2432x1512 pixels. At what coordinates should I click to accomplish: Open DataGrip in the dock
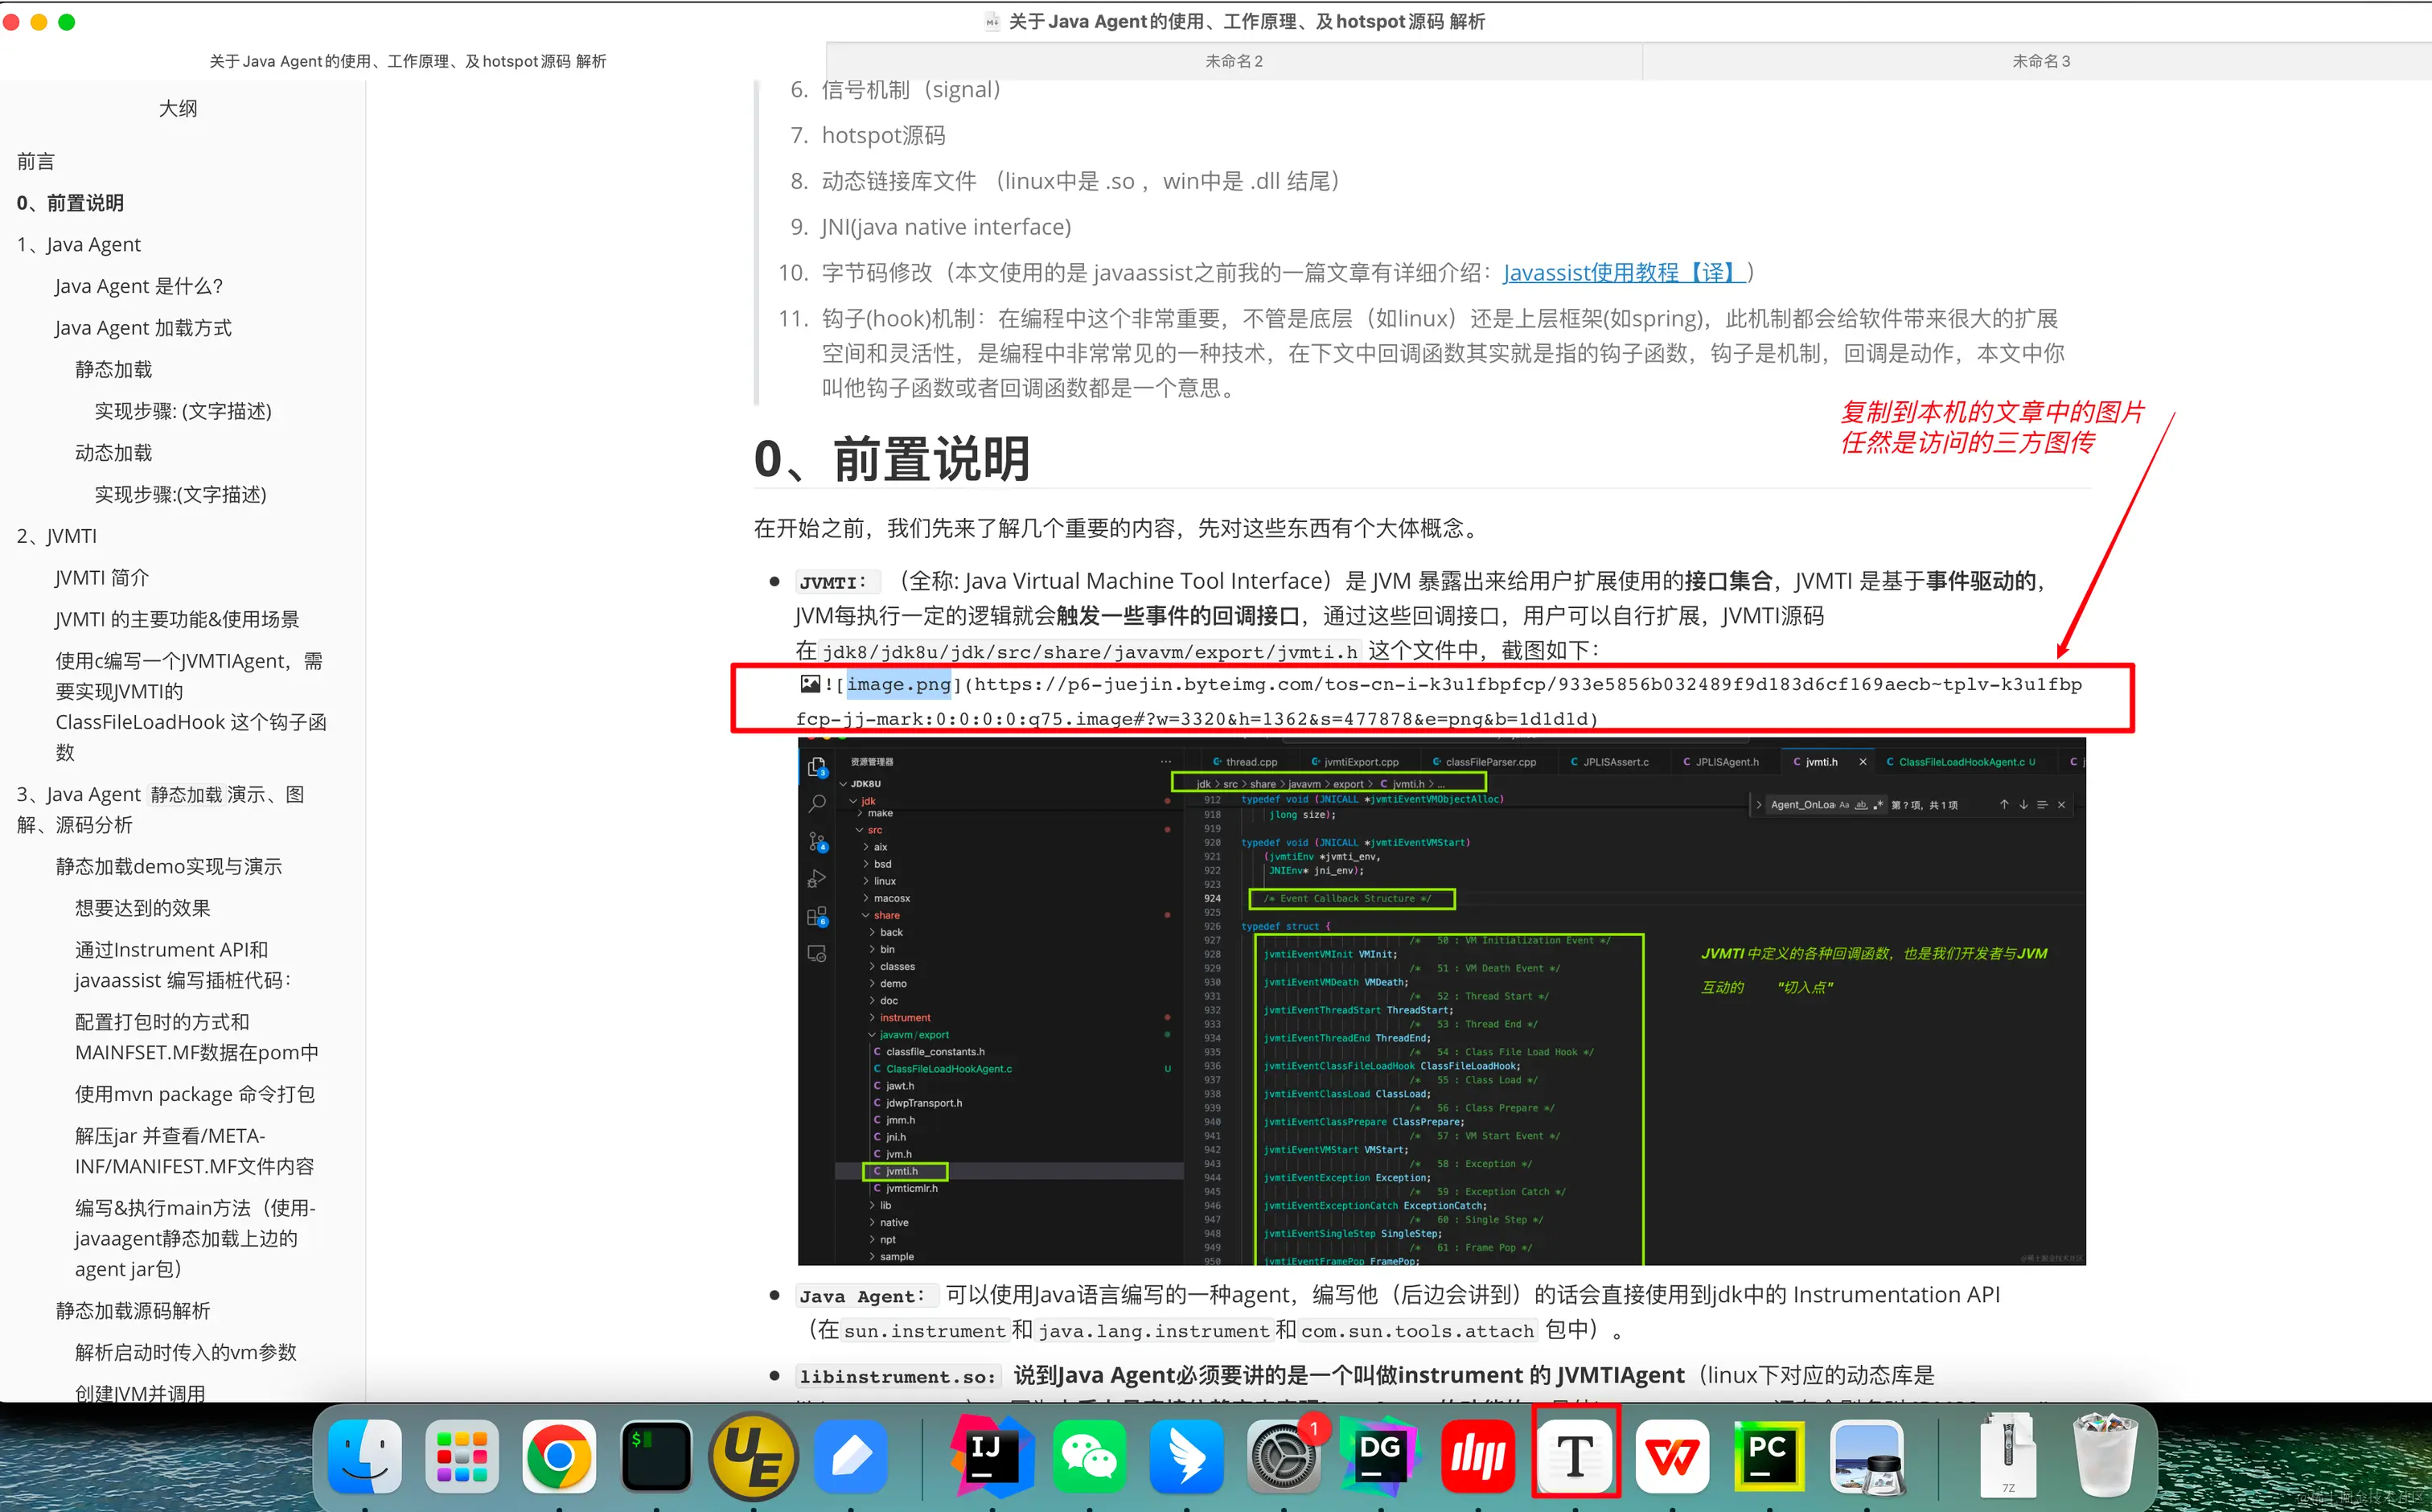click(x=1380, y=1456)
